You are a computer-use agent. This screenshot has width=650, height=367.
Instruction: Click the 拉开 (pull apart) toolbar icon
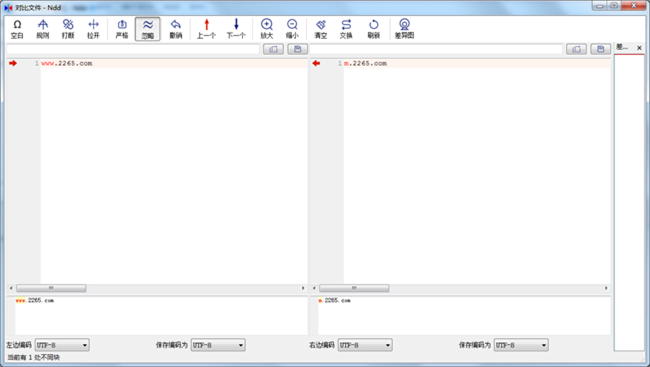[93, 29]
